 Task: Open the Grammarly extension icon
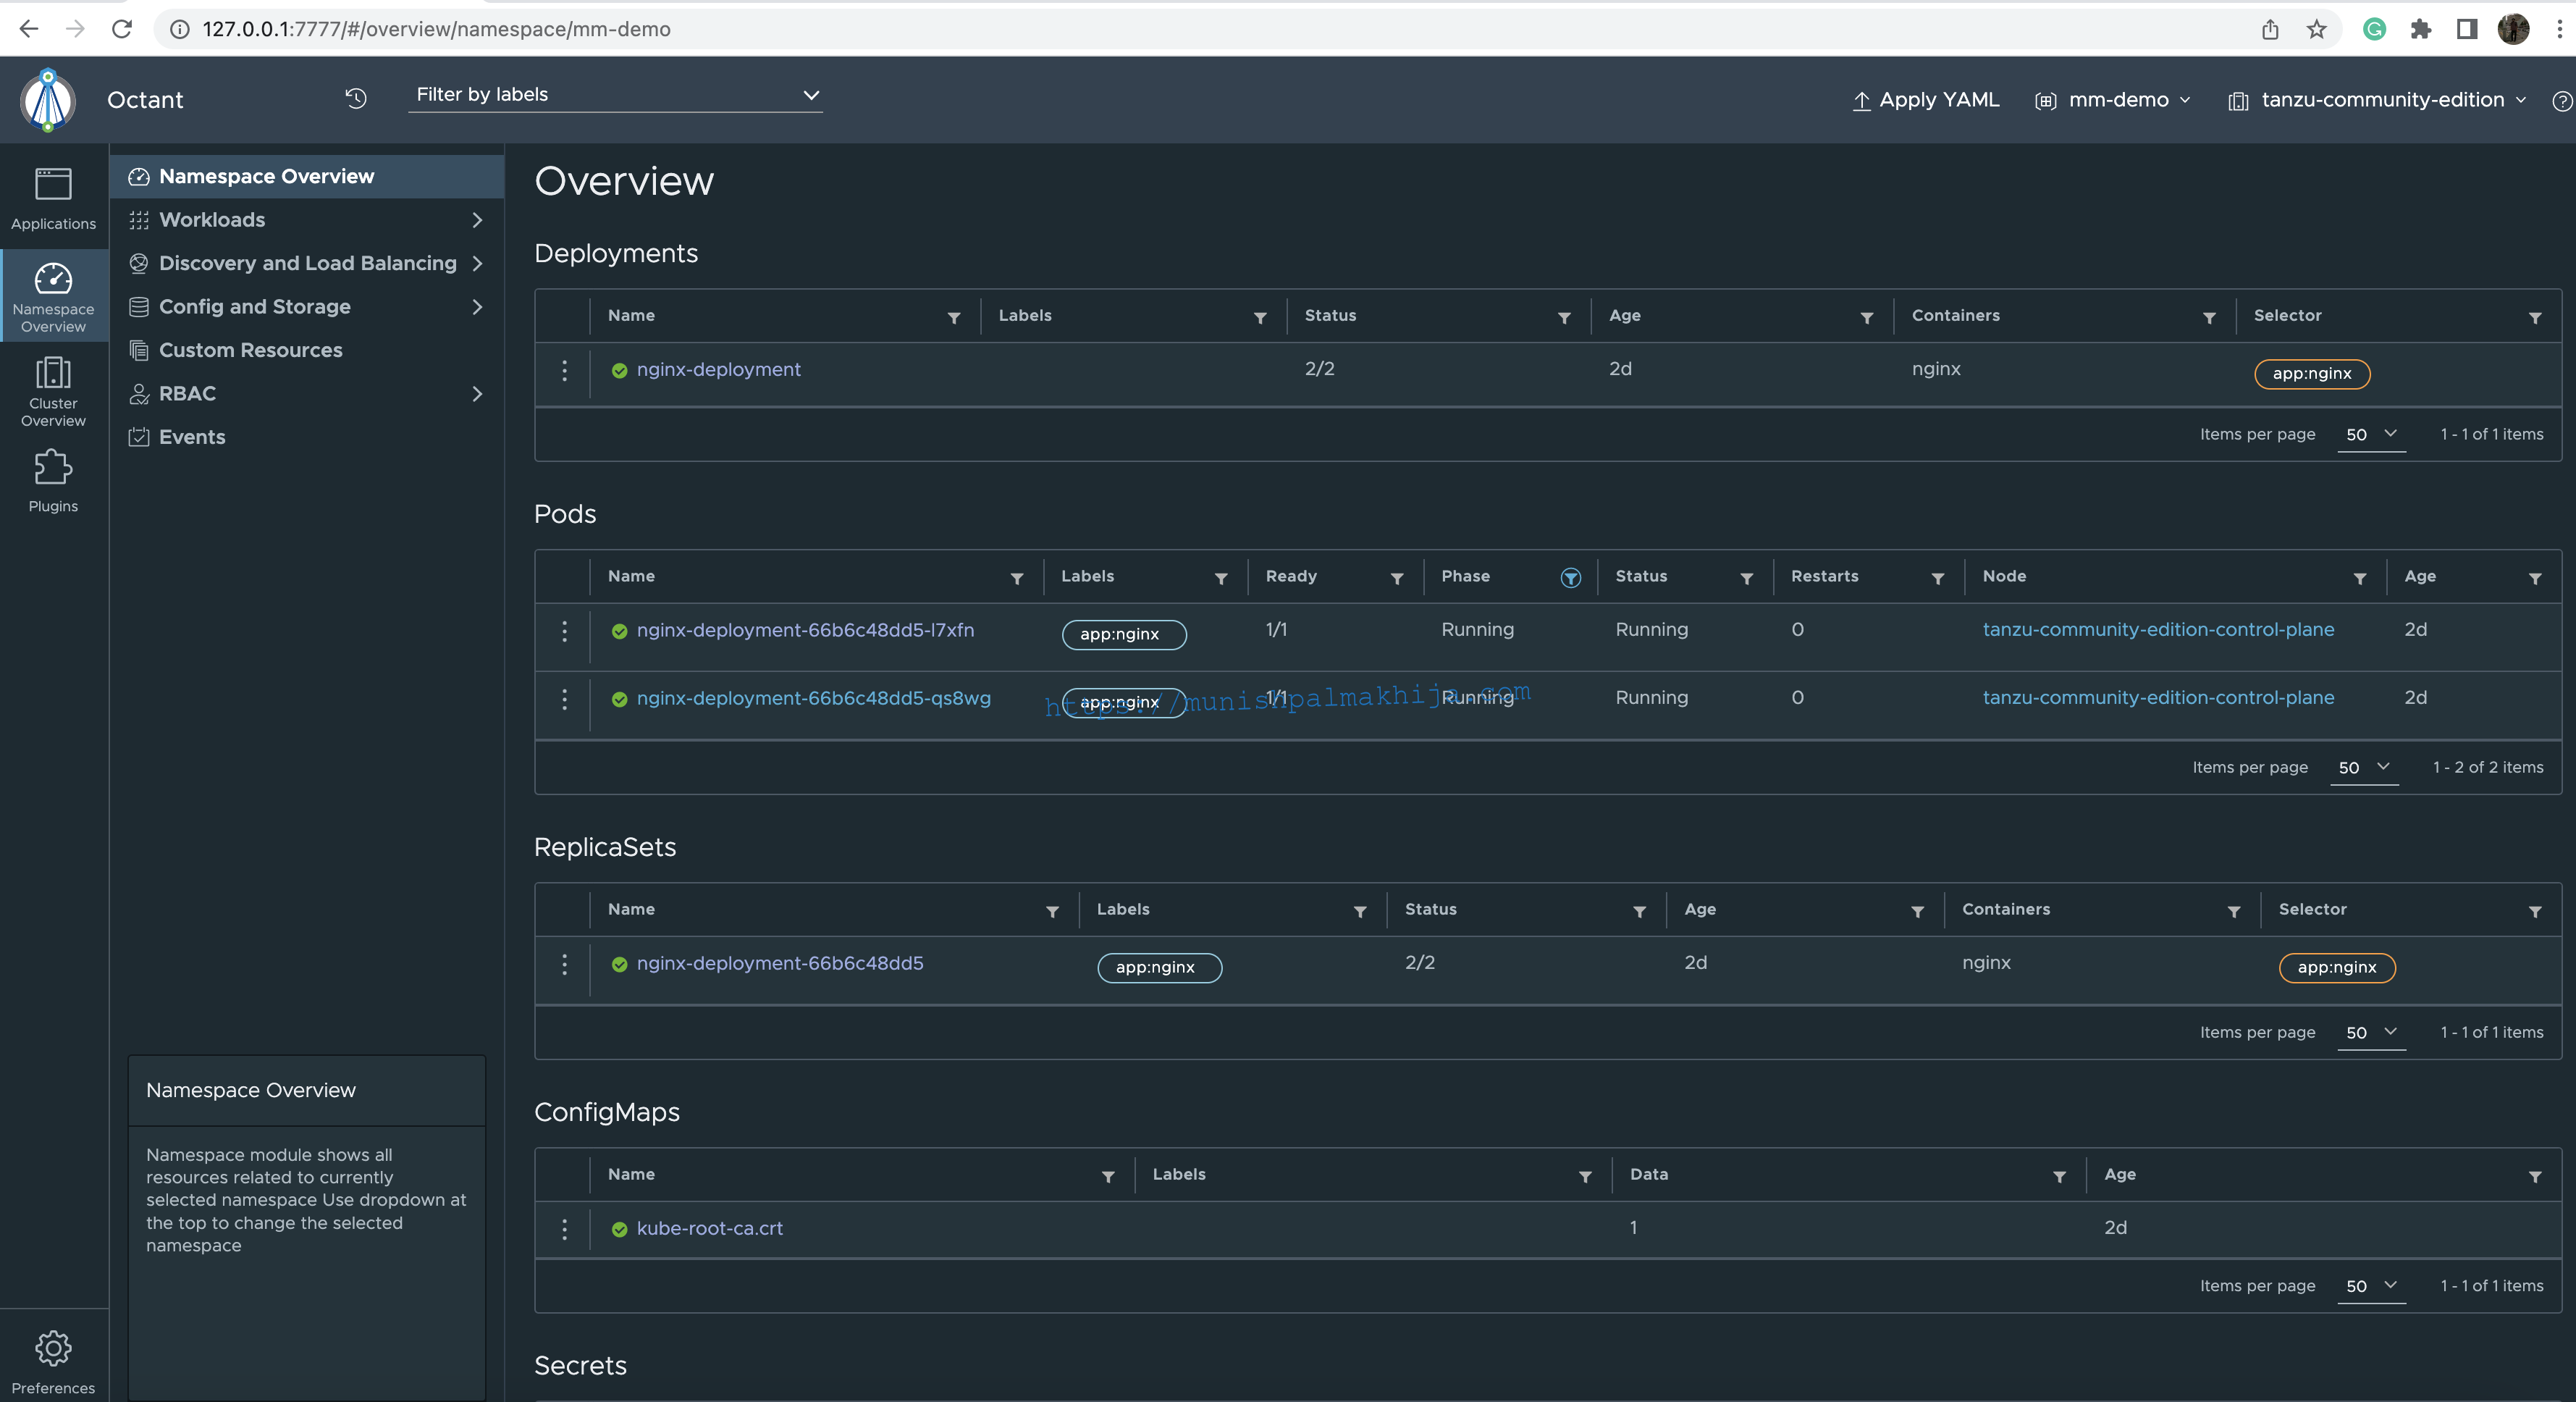[x=2374, y=29]
